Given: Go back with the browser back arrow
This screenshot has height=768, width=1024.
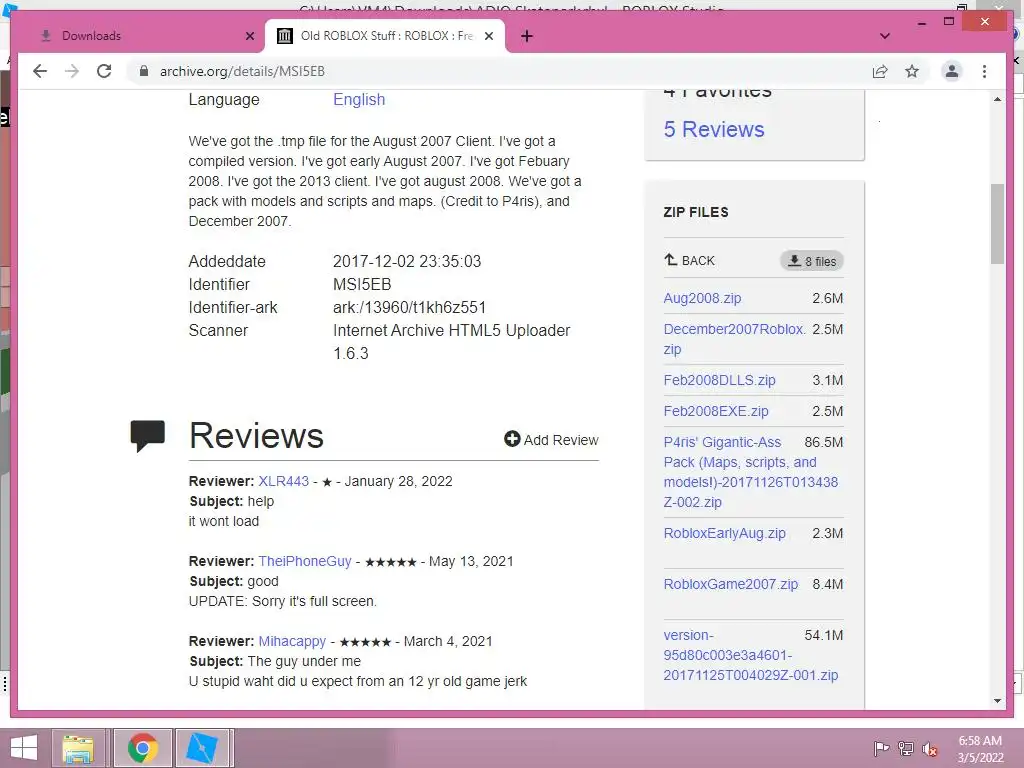Looking at the screenshot, I should (40, 71).
